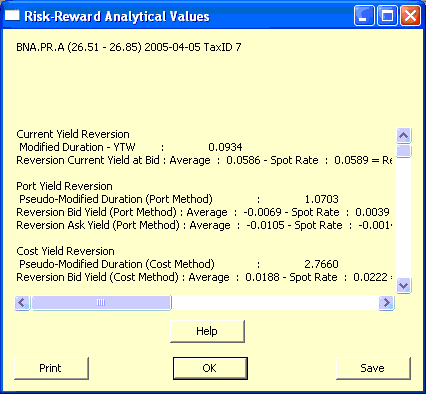Click the horizontal scrollbar thumb

pyautogui.click(x=101, y=303)
